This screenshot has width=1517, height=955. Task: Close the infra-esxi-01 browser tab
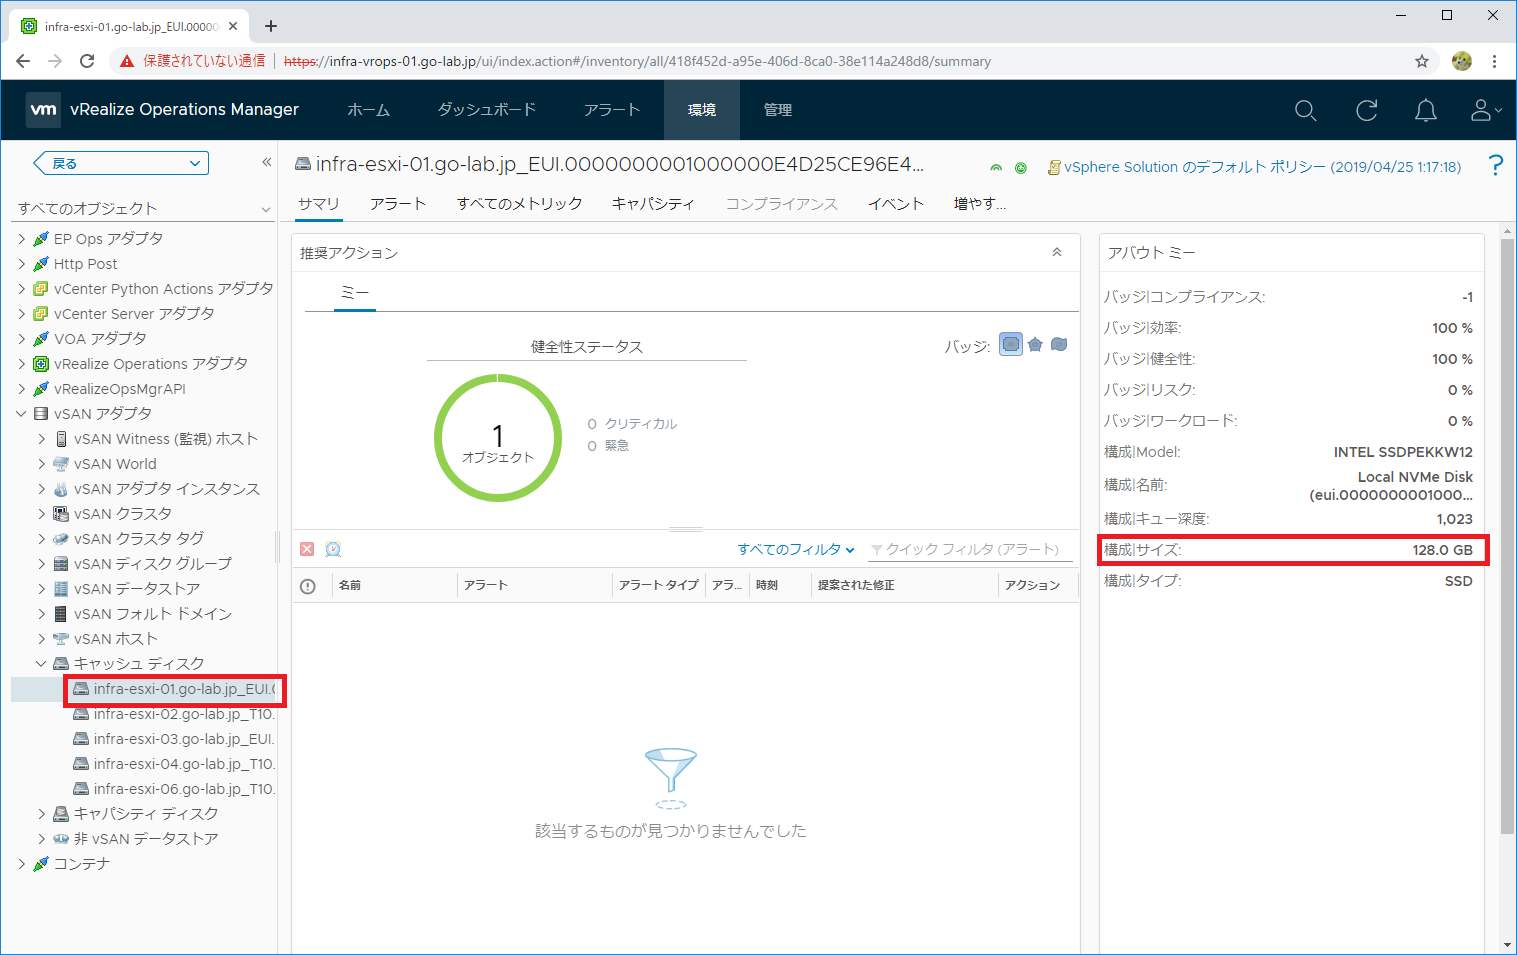point(233,26)
